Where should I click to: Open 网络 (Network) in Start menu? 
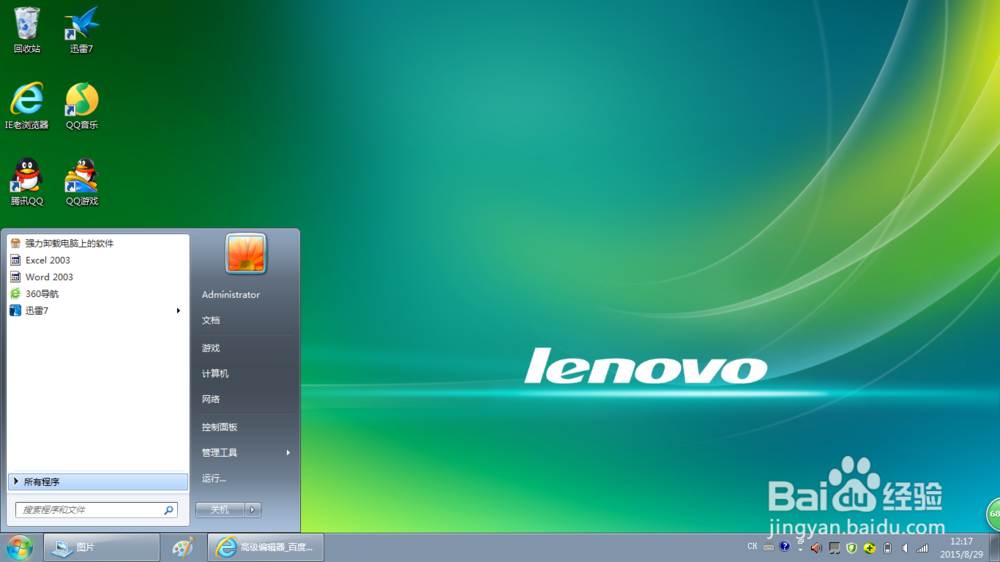(210, 399)
